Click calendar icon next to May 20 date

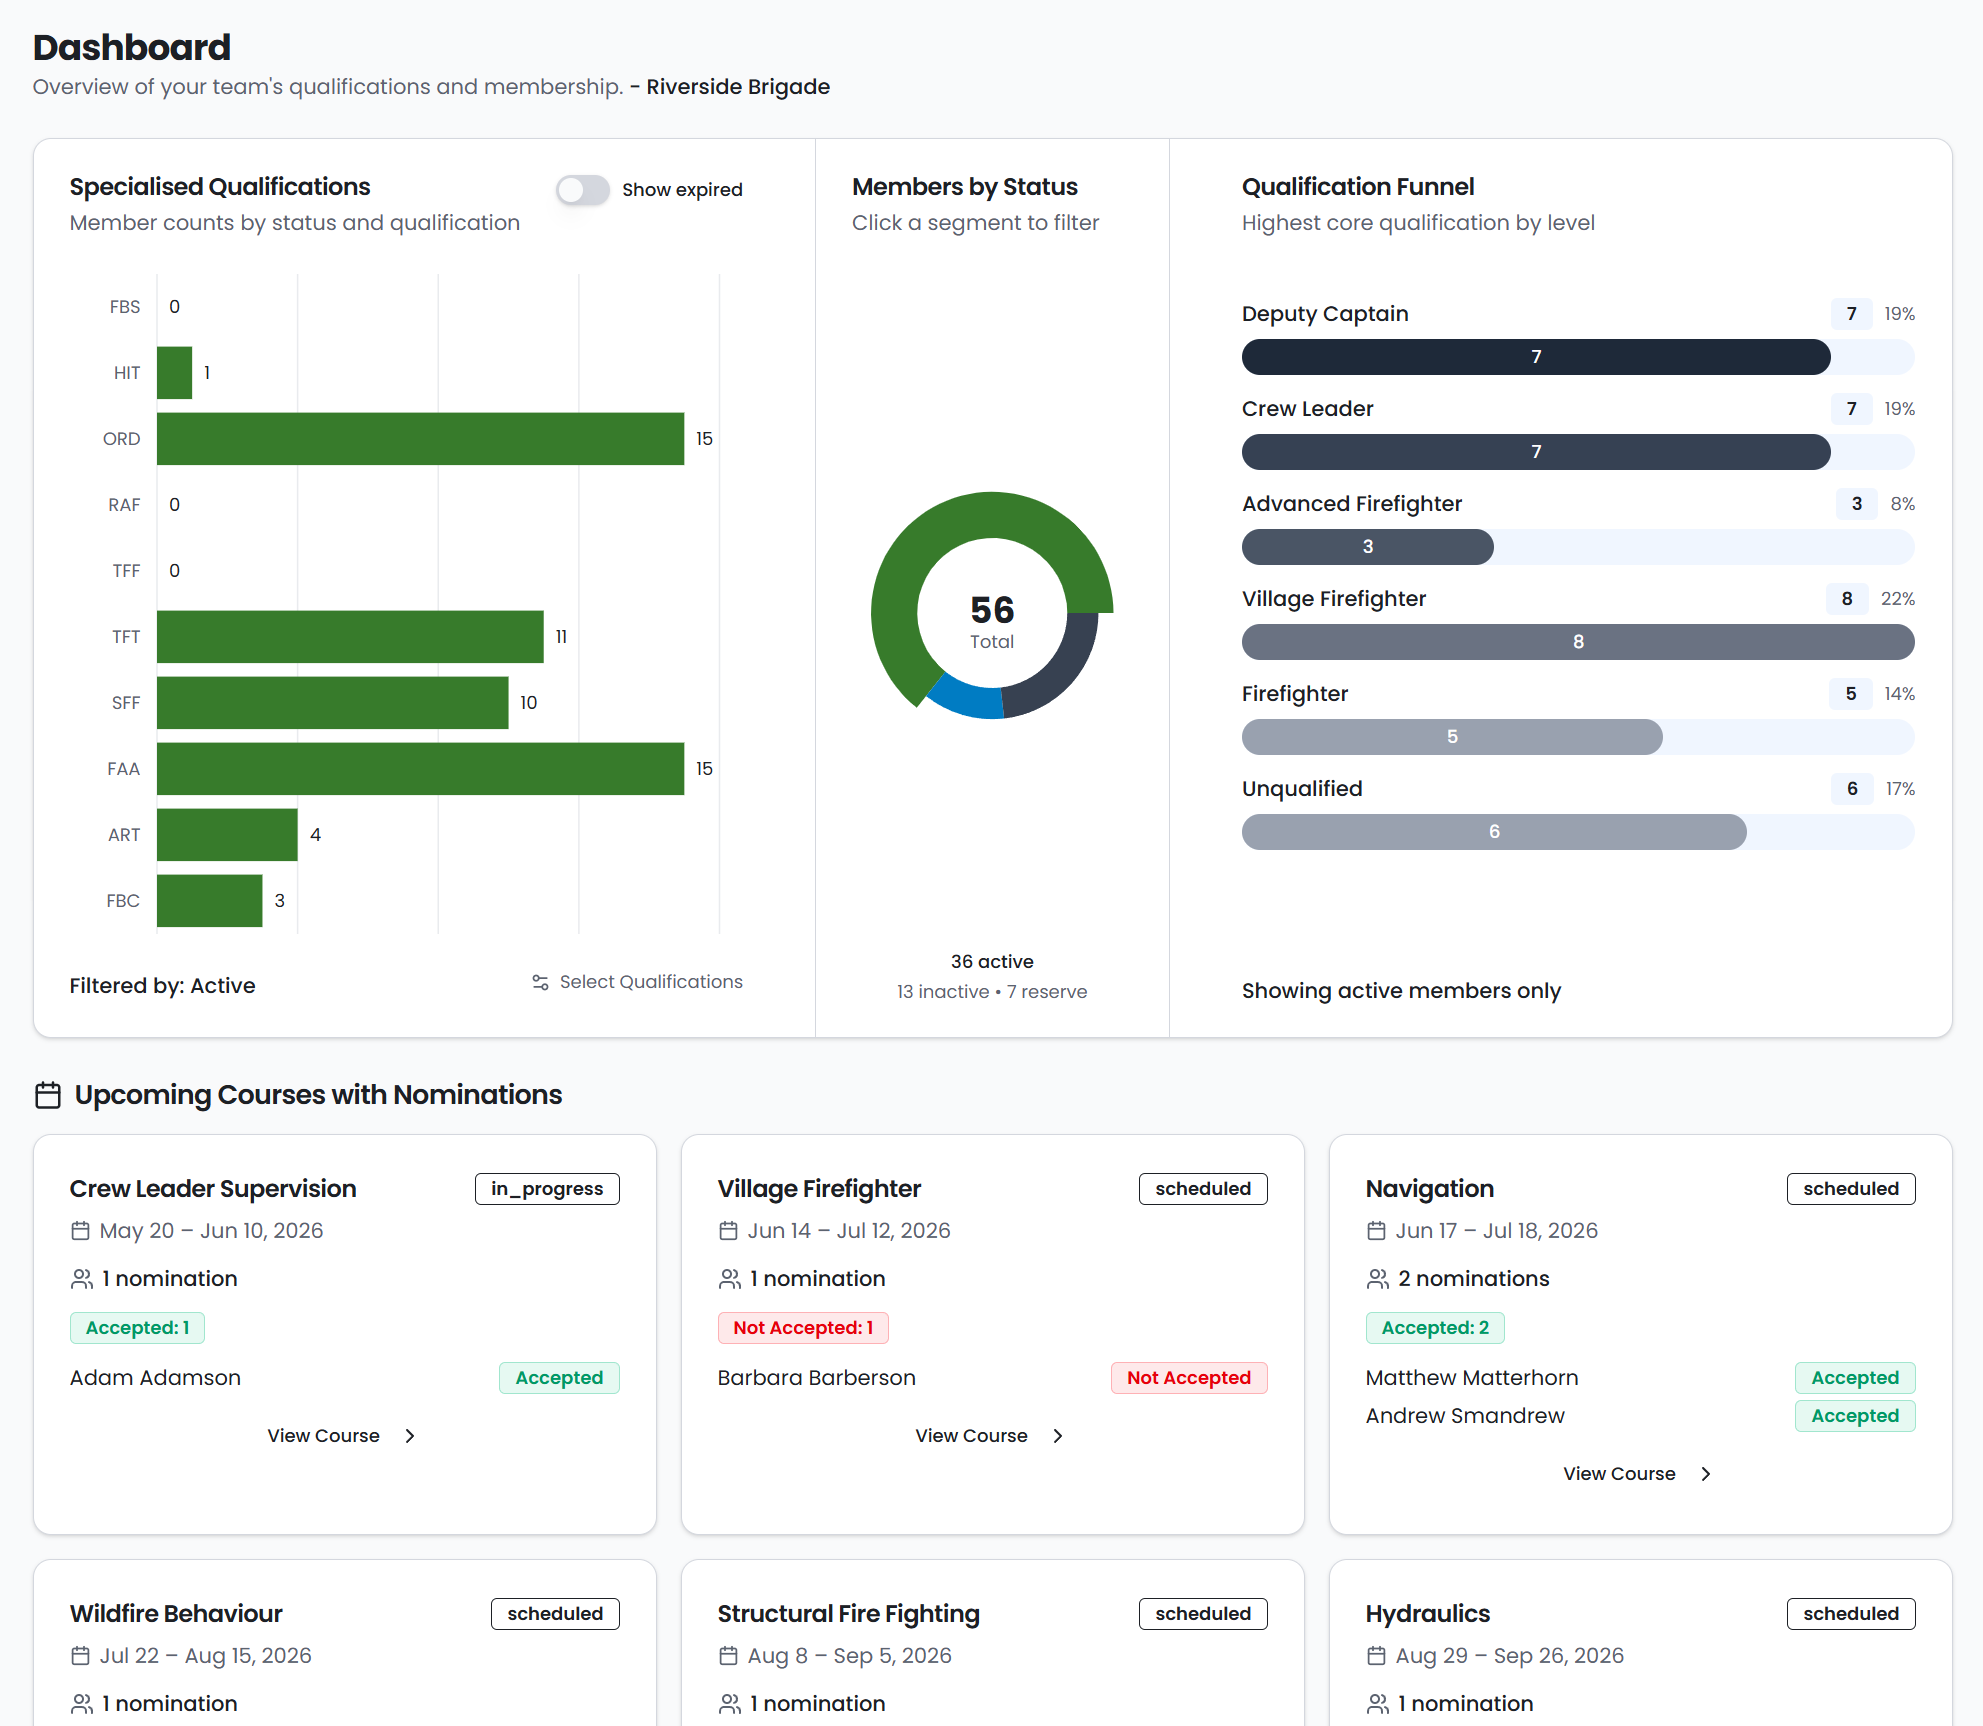click(81, 1231)
